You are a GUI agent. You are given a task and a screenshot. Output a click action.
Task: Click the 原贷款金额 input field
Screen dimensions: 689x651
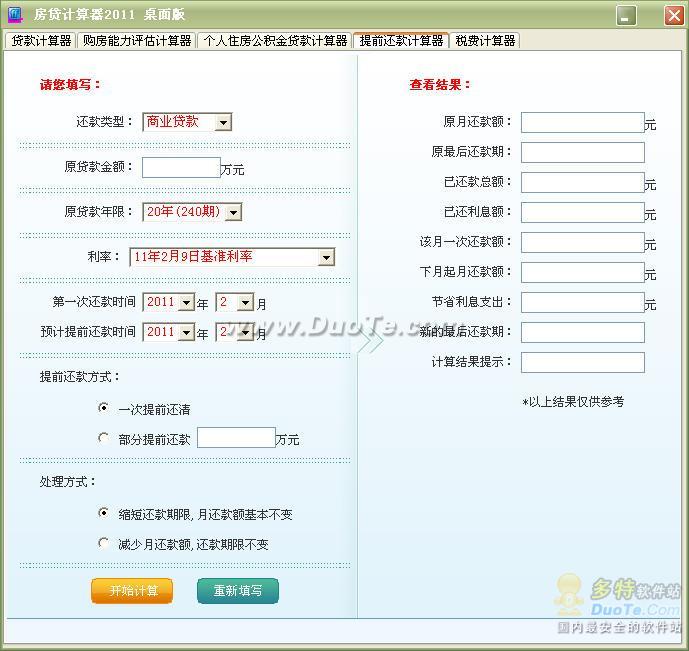pyautogui.click(x=180, y=168)
